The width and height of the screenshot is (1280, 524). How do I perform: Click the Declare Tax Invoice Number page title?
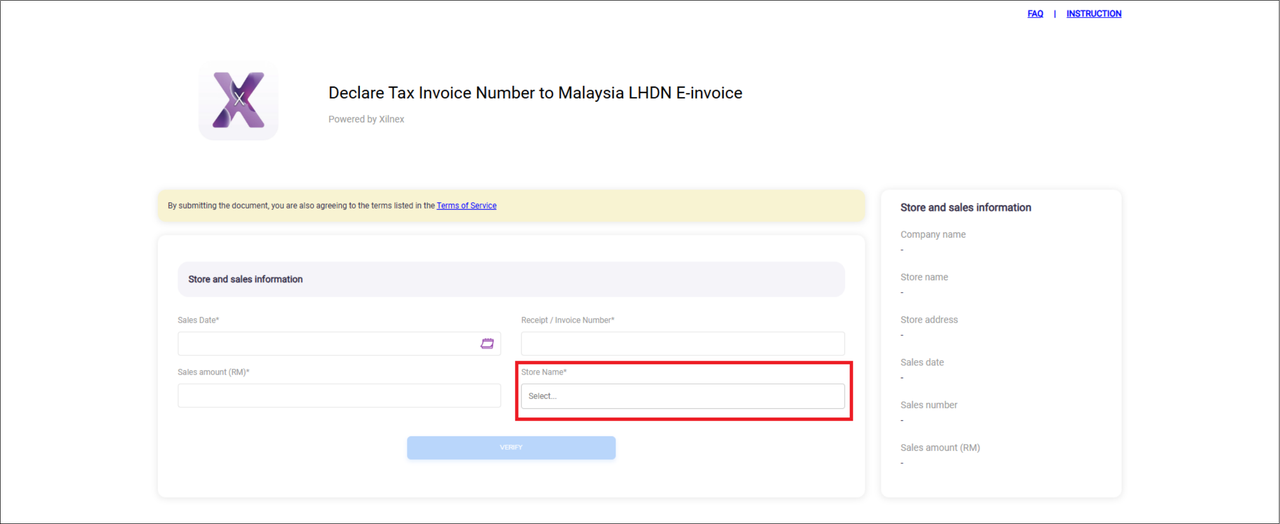[x=535, y=93]
